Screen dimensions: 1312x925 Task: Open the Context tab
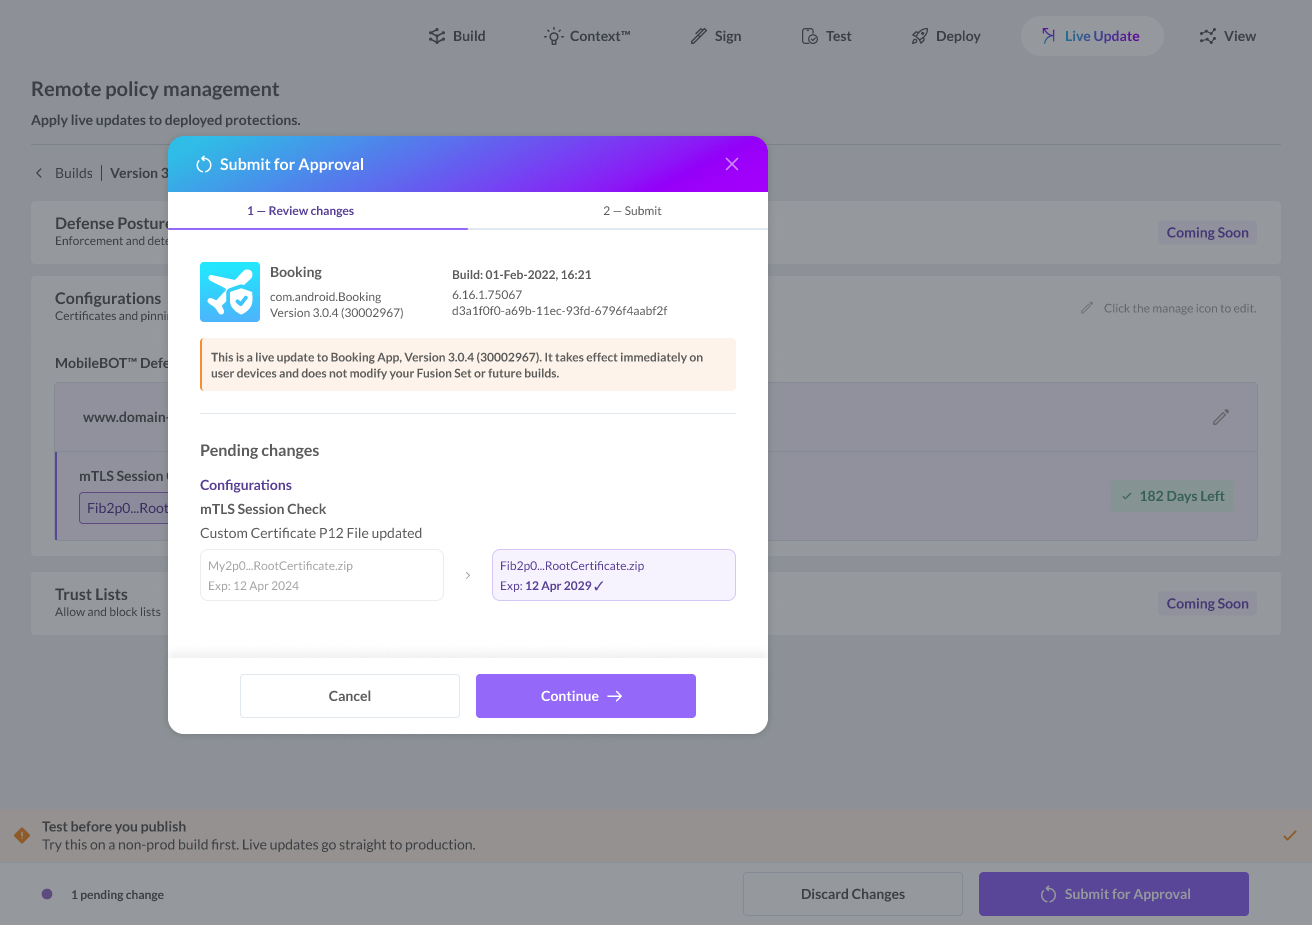587,36
